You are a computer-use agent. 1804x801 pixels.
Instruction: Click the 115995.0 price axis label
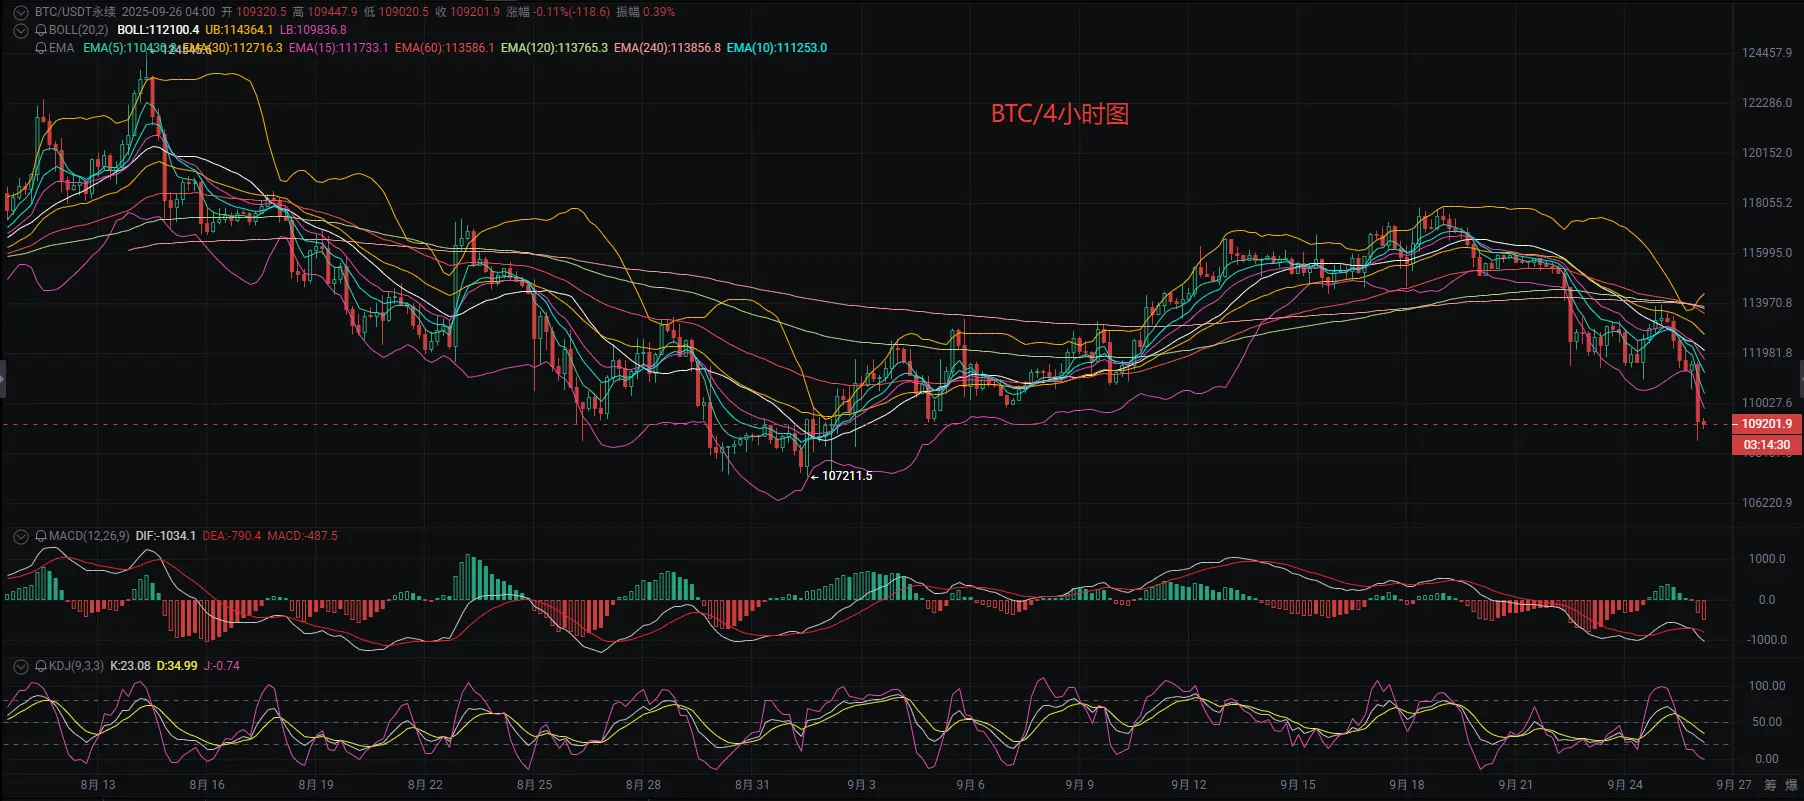[x=1767, y=253]
